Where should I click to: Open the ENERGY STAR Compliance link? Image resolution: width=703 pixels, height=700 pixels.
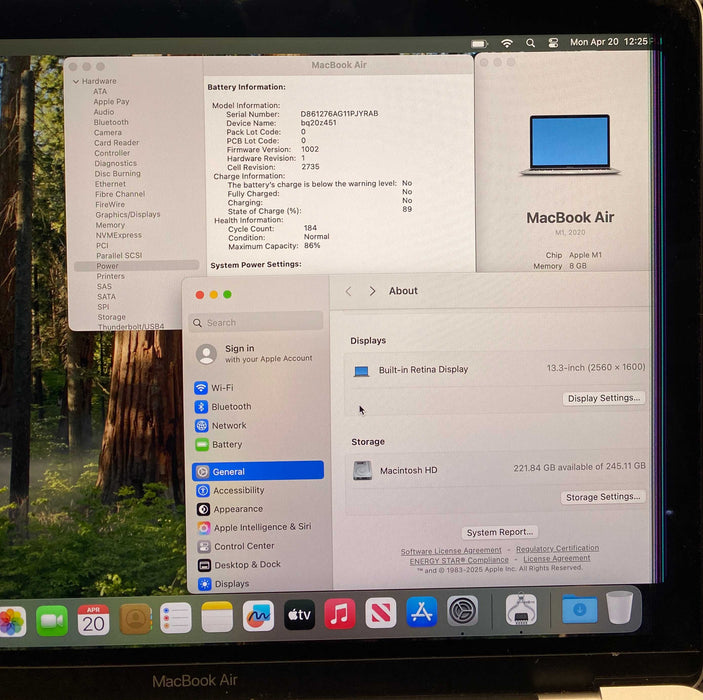459,561
